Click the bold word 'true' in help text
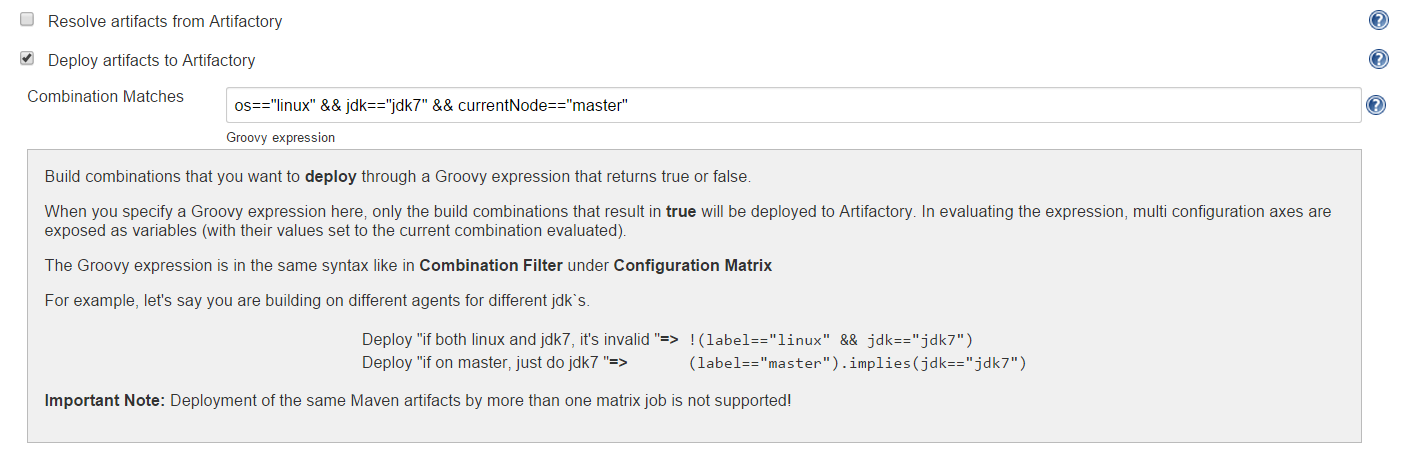 [681, 212]
